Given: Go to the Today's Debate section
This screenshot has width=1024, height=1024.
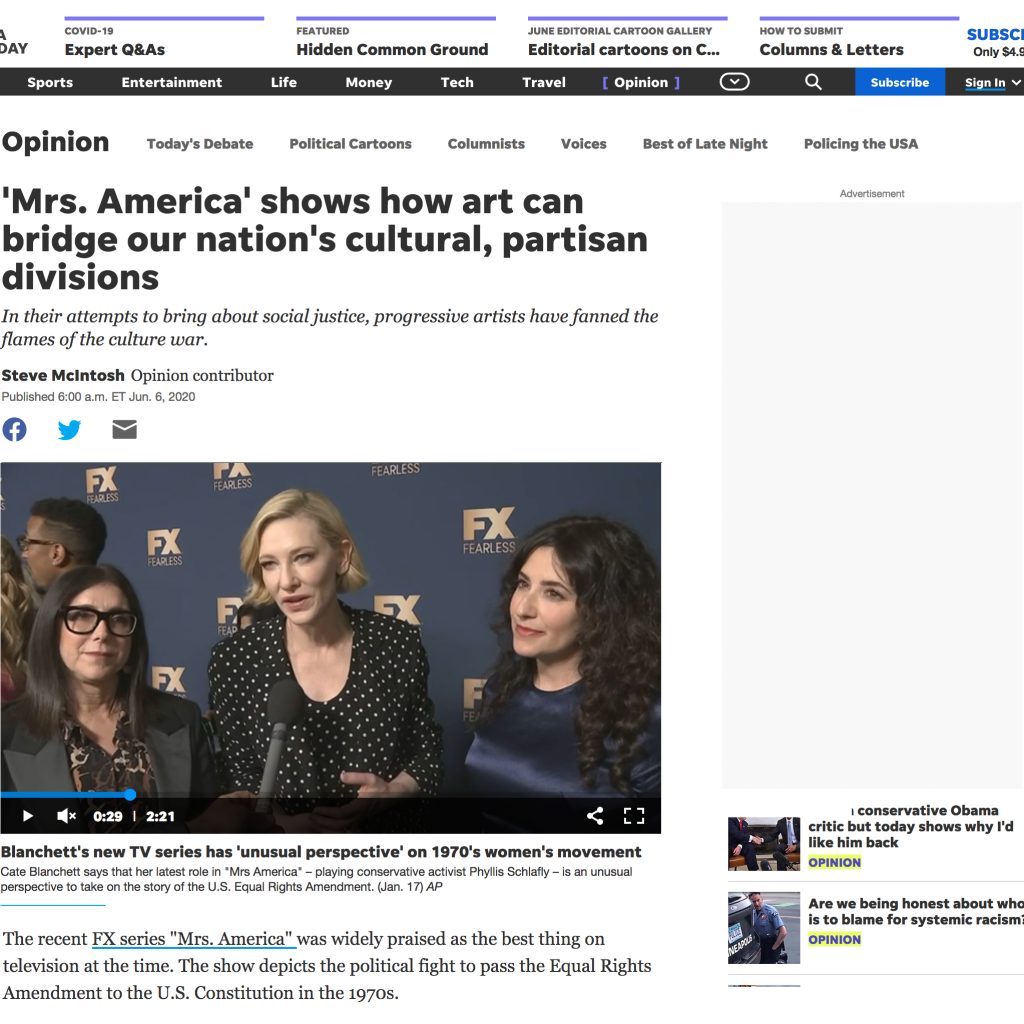Looking at the screenshot, I should click(x=199, y=144).
